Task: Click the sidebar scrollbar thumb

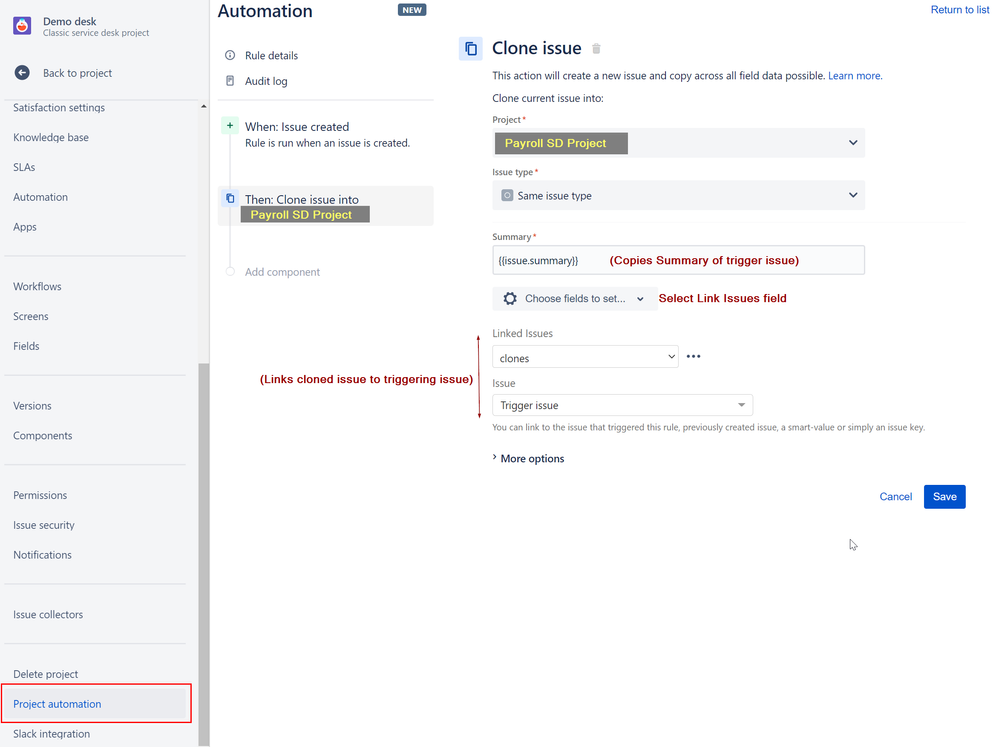Action: tap(204, 554)
